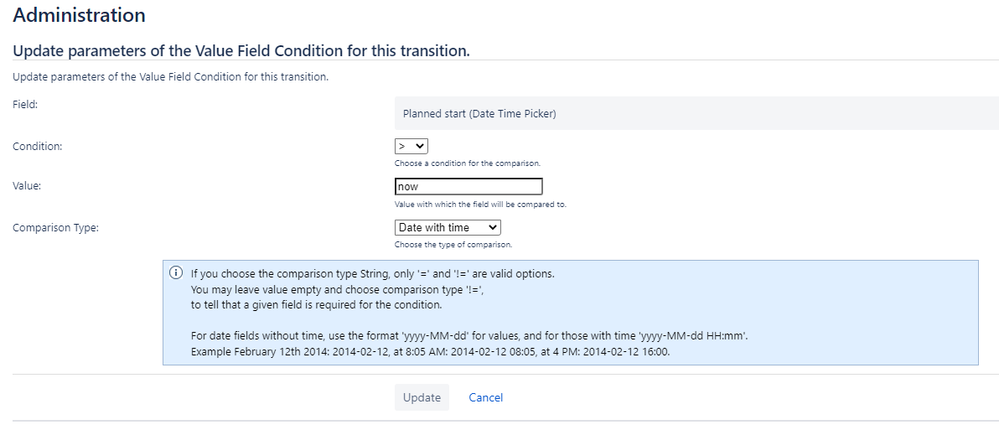Viewport: 999px width, 425px height.
Task: Click the 'Update parameters of the Value Field Condition' bold heading
Action: click(x=241, y=50)
